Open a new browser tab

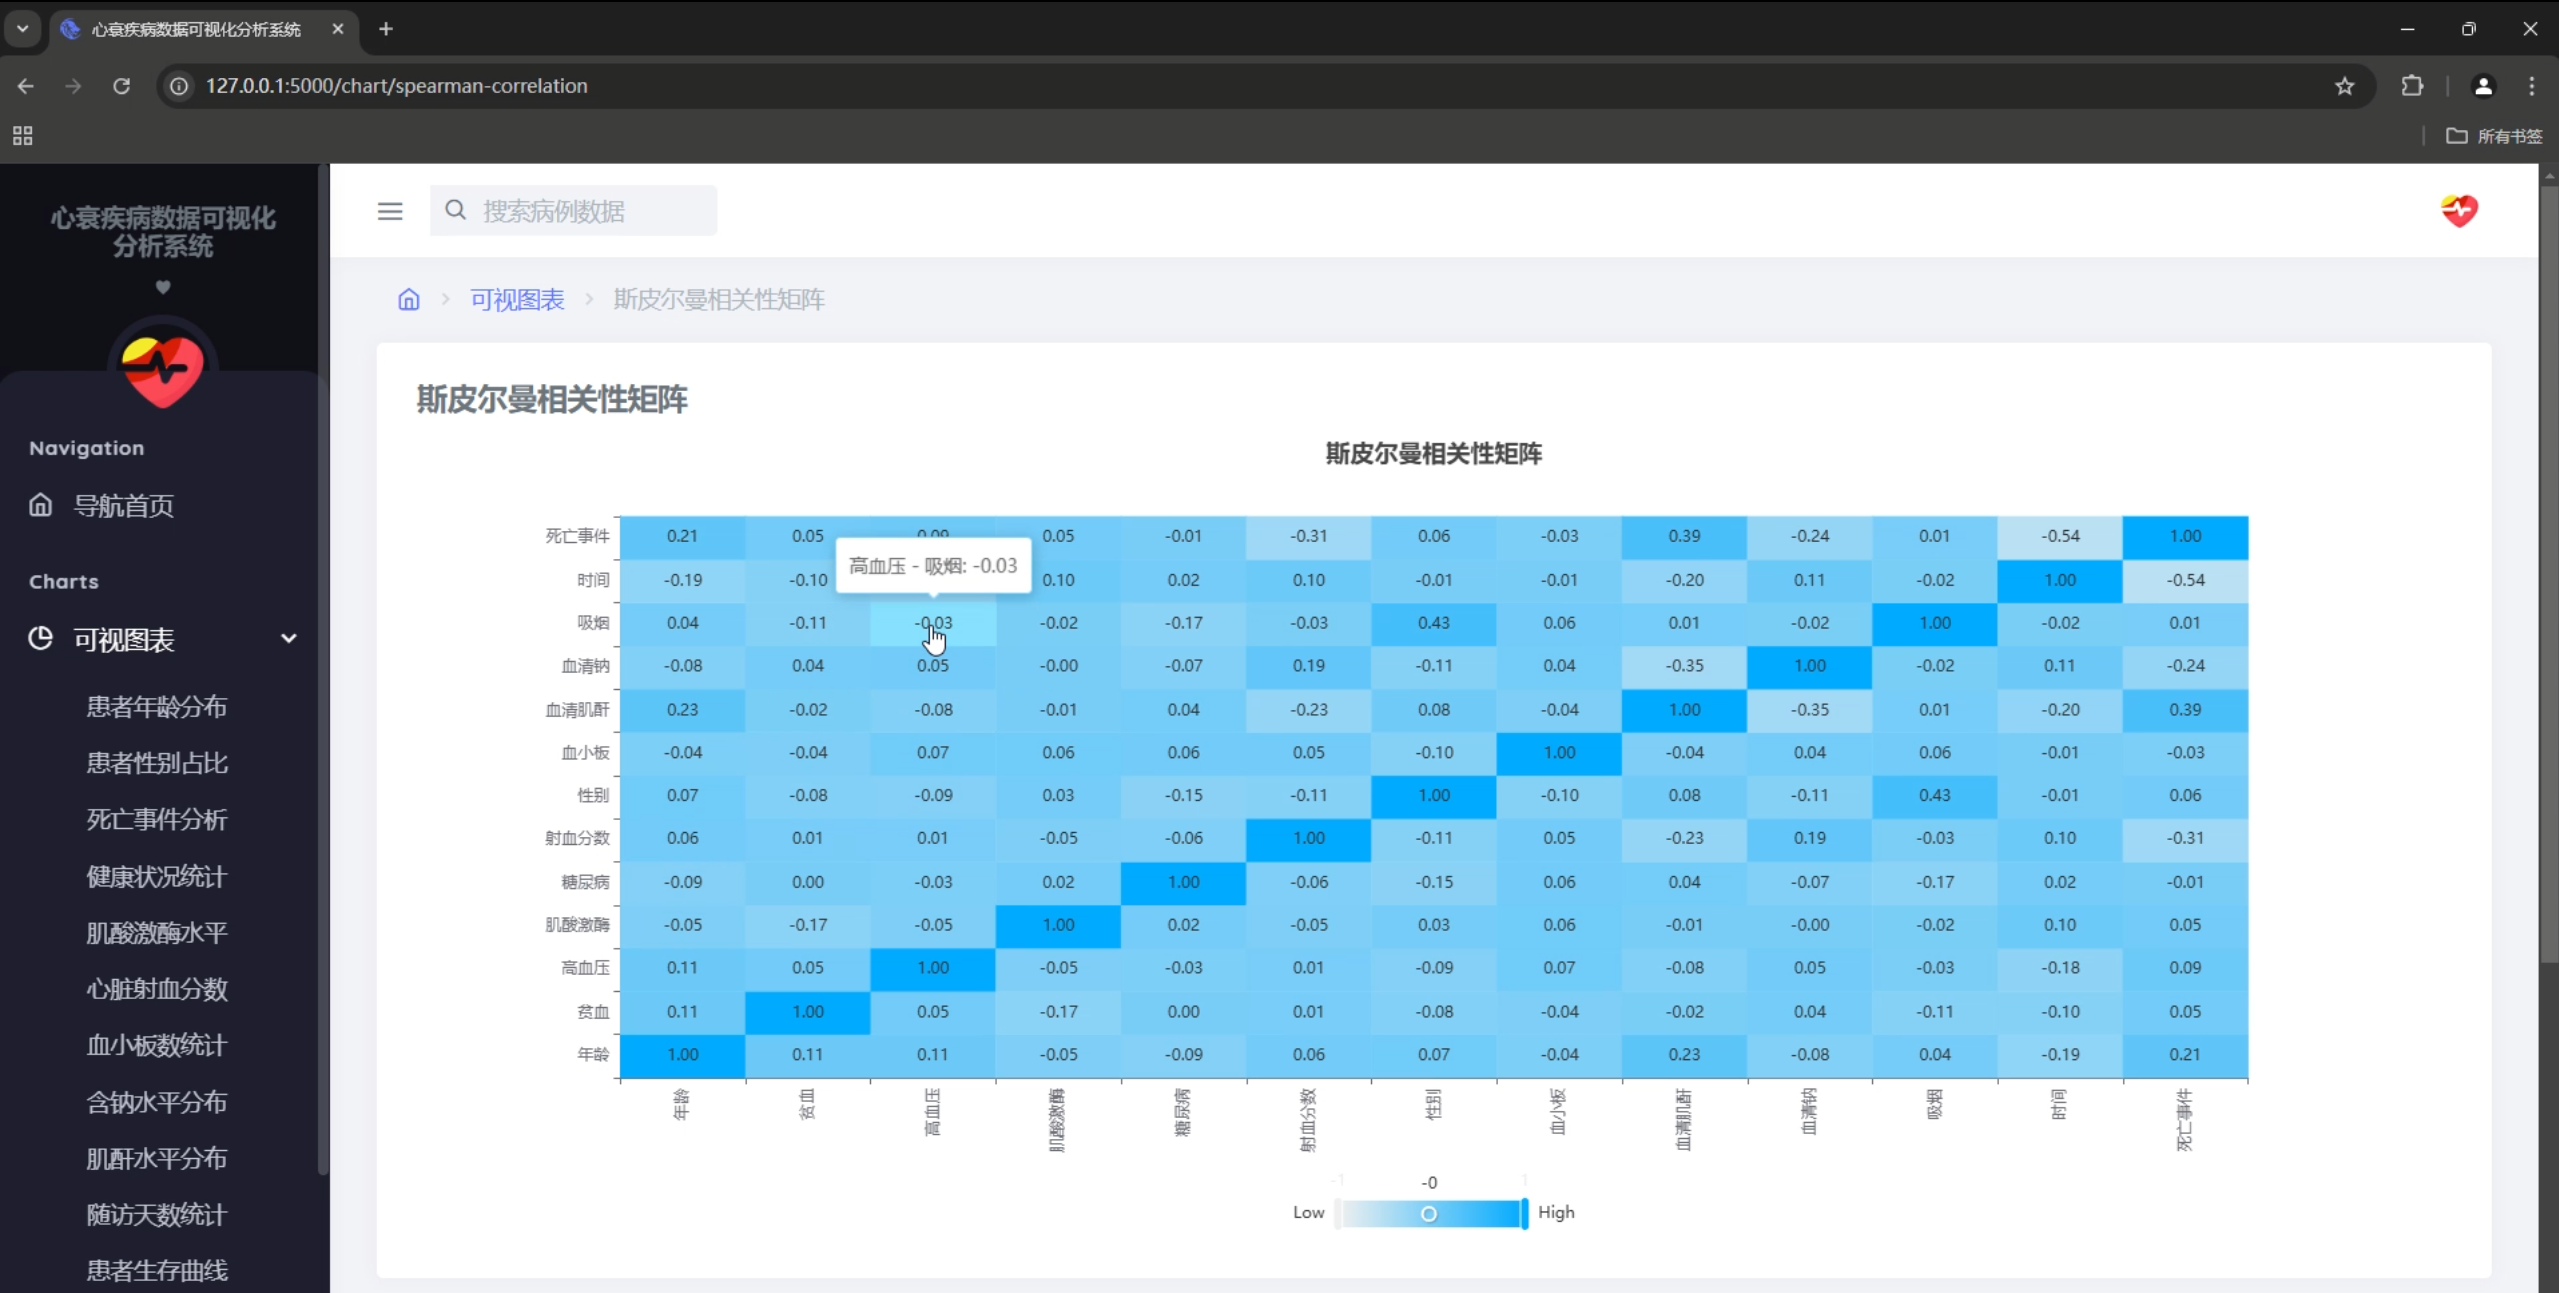tap(386, 29)
